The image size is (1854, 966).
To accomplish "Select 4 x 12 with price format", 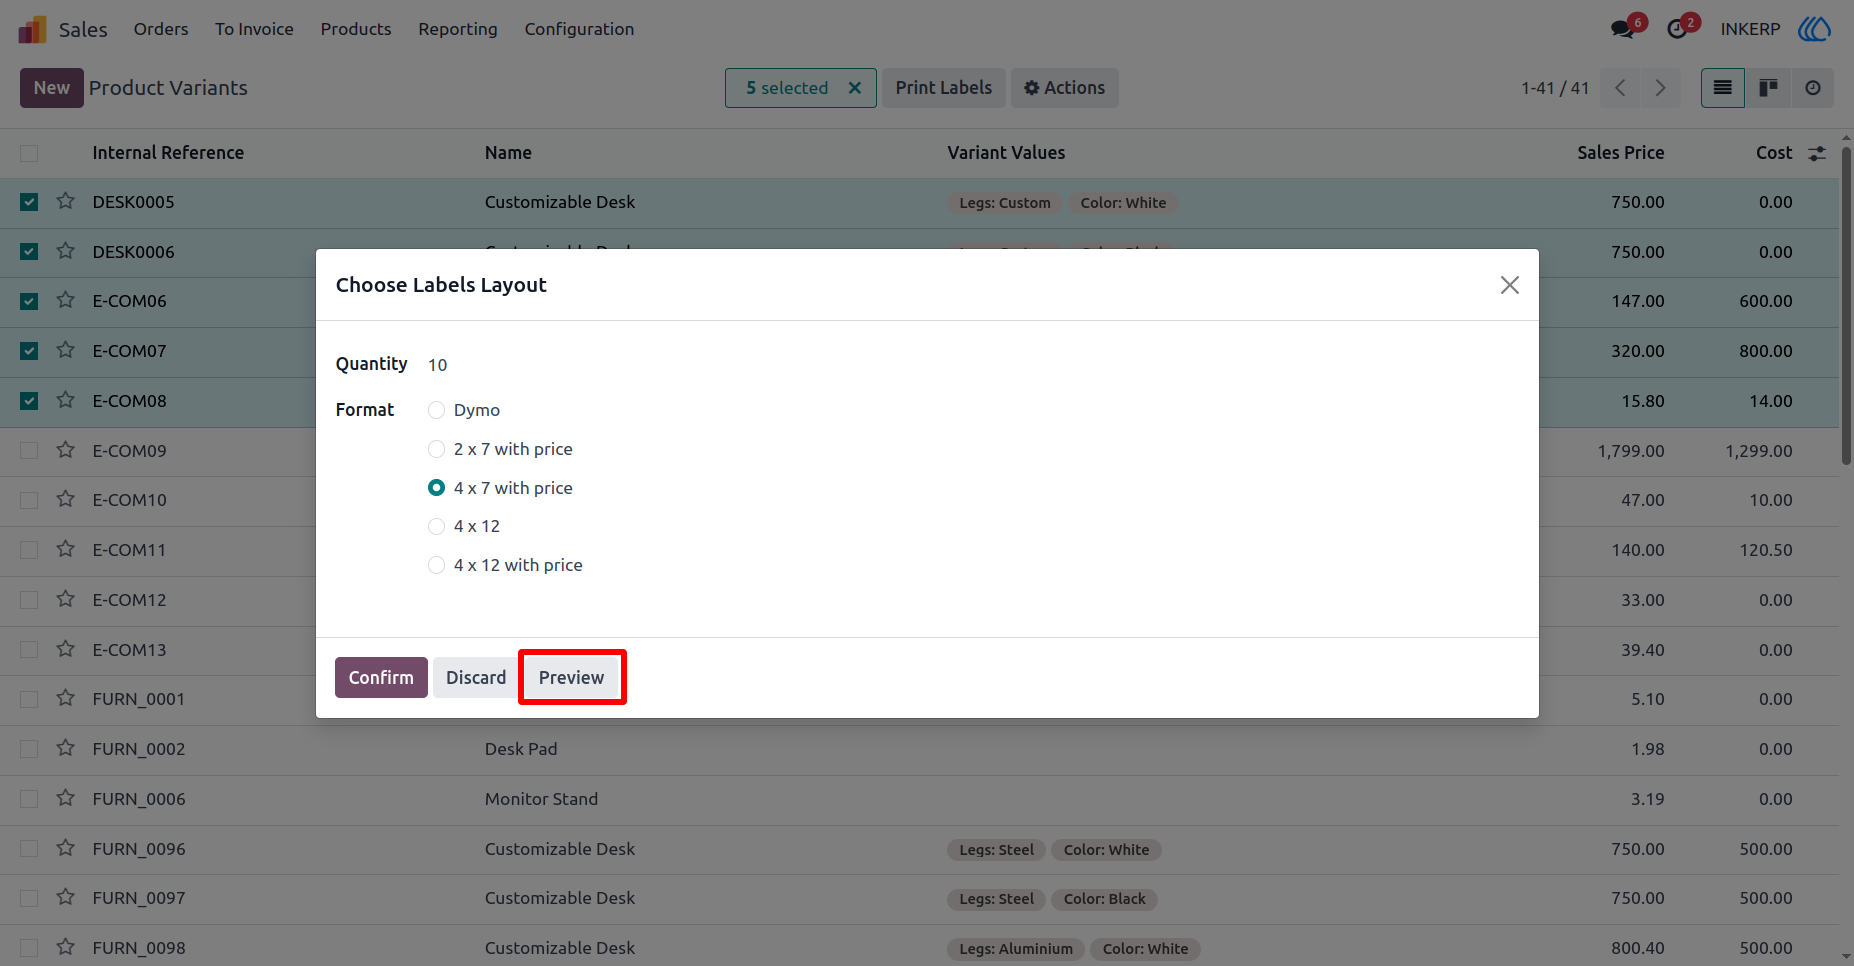I will pyautogui.click(x=436, y=565).
